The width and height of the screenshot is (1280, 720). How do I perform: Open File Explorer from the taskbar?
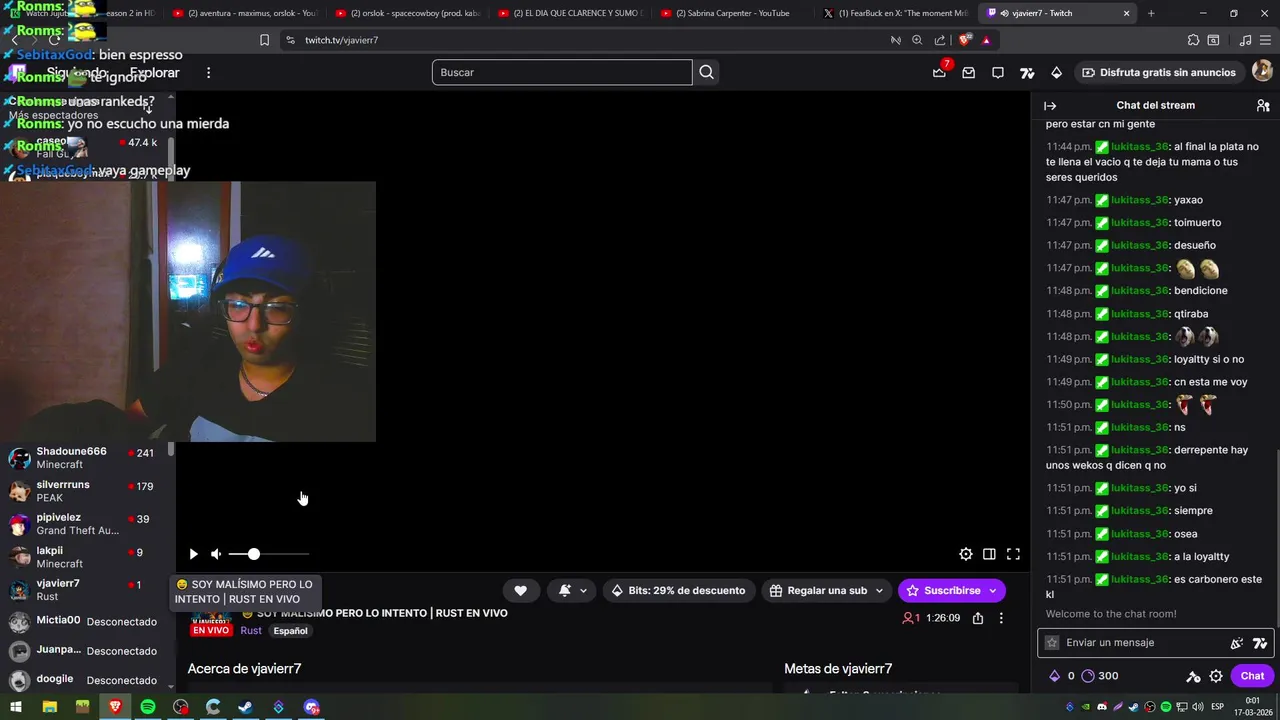49,707
